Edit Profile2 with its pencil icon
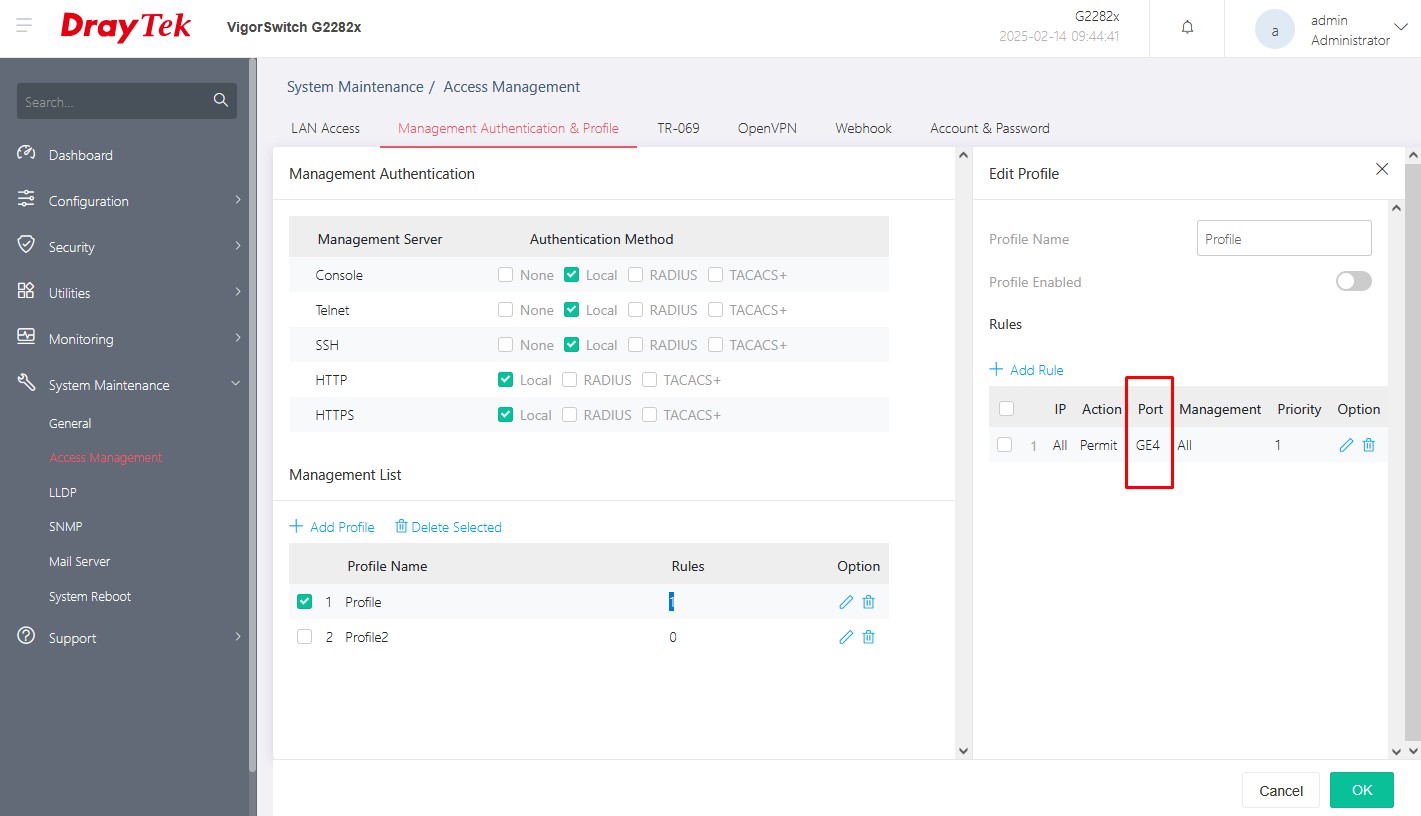Viewport: 1421px width, 816px height. (846, 637)
